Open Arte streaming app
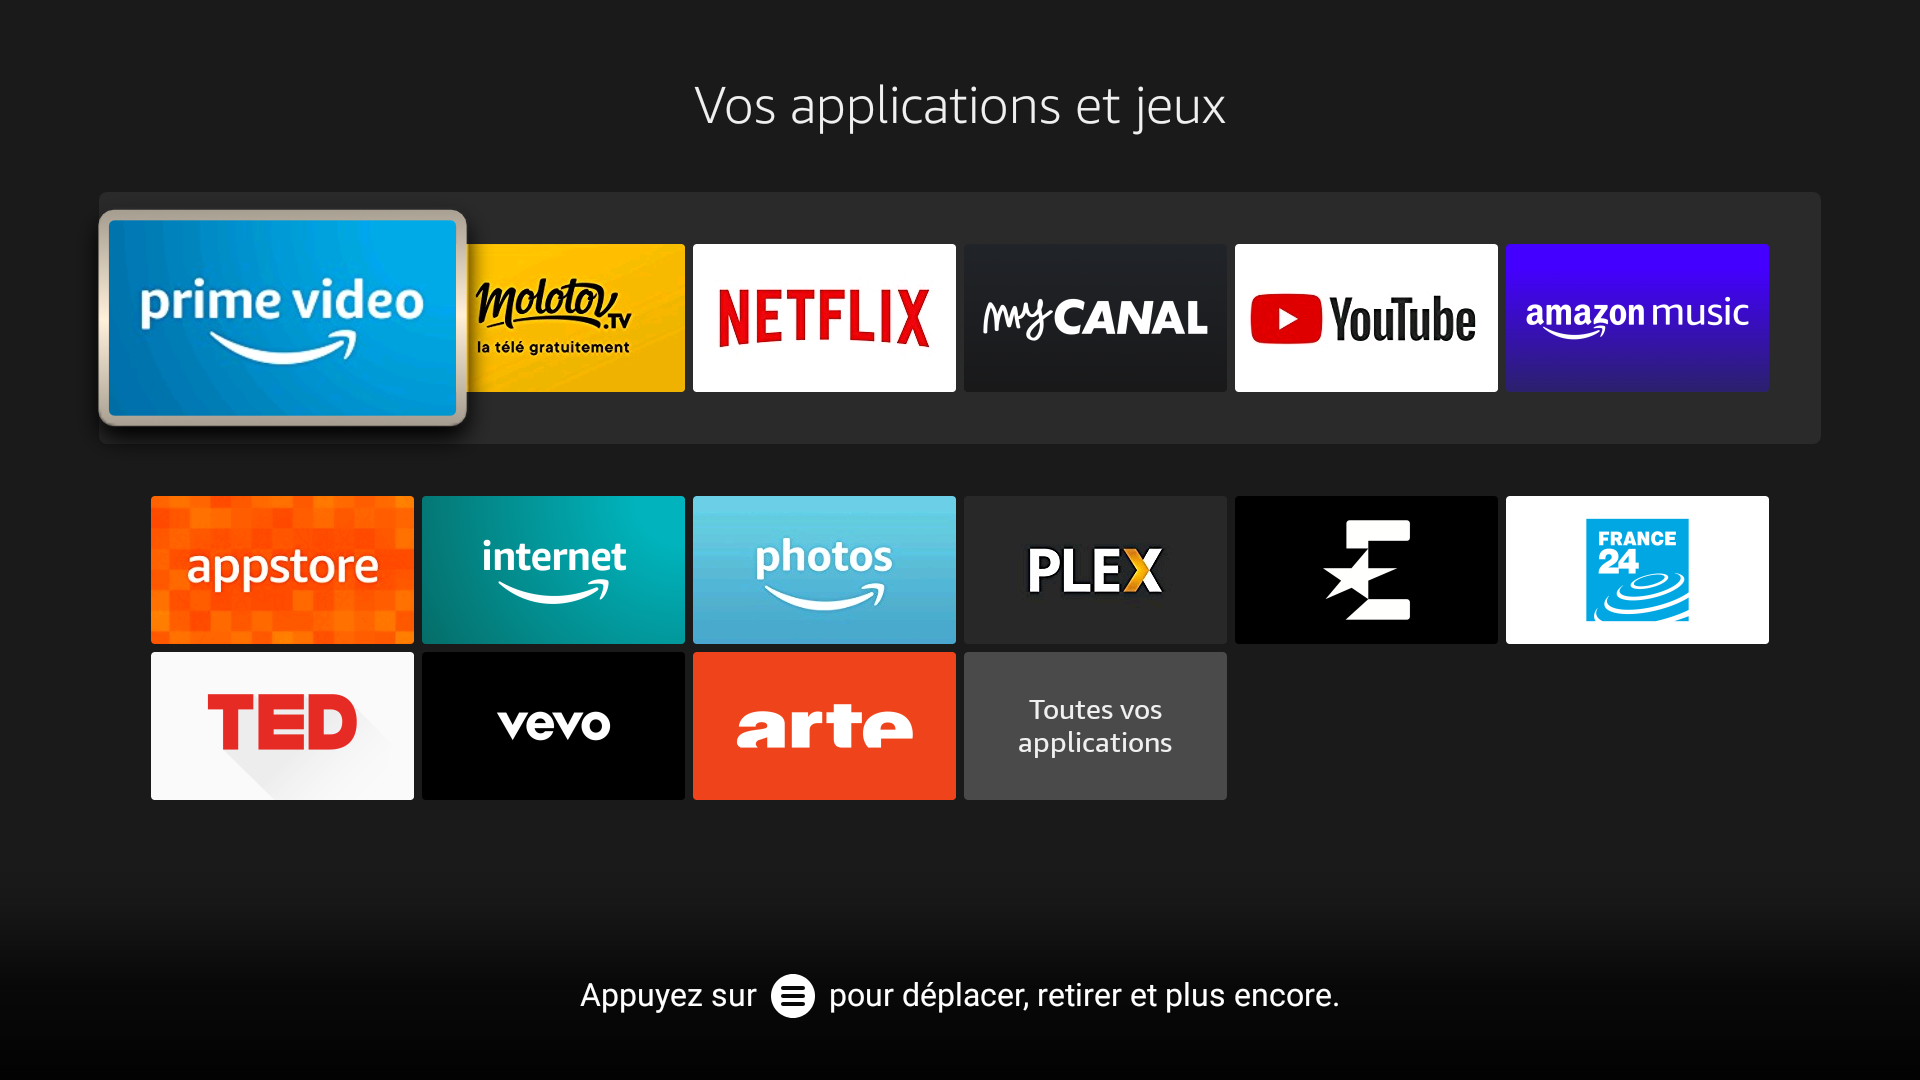Screen dimensions: 1920x1080 coord(824,725)
